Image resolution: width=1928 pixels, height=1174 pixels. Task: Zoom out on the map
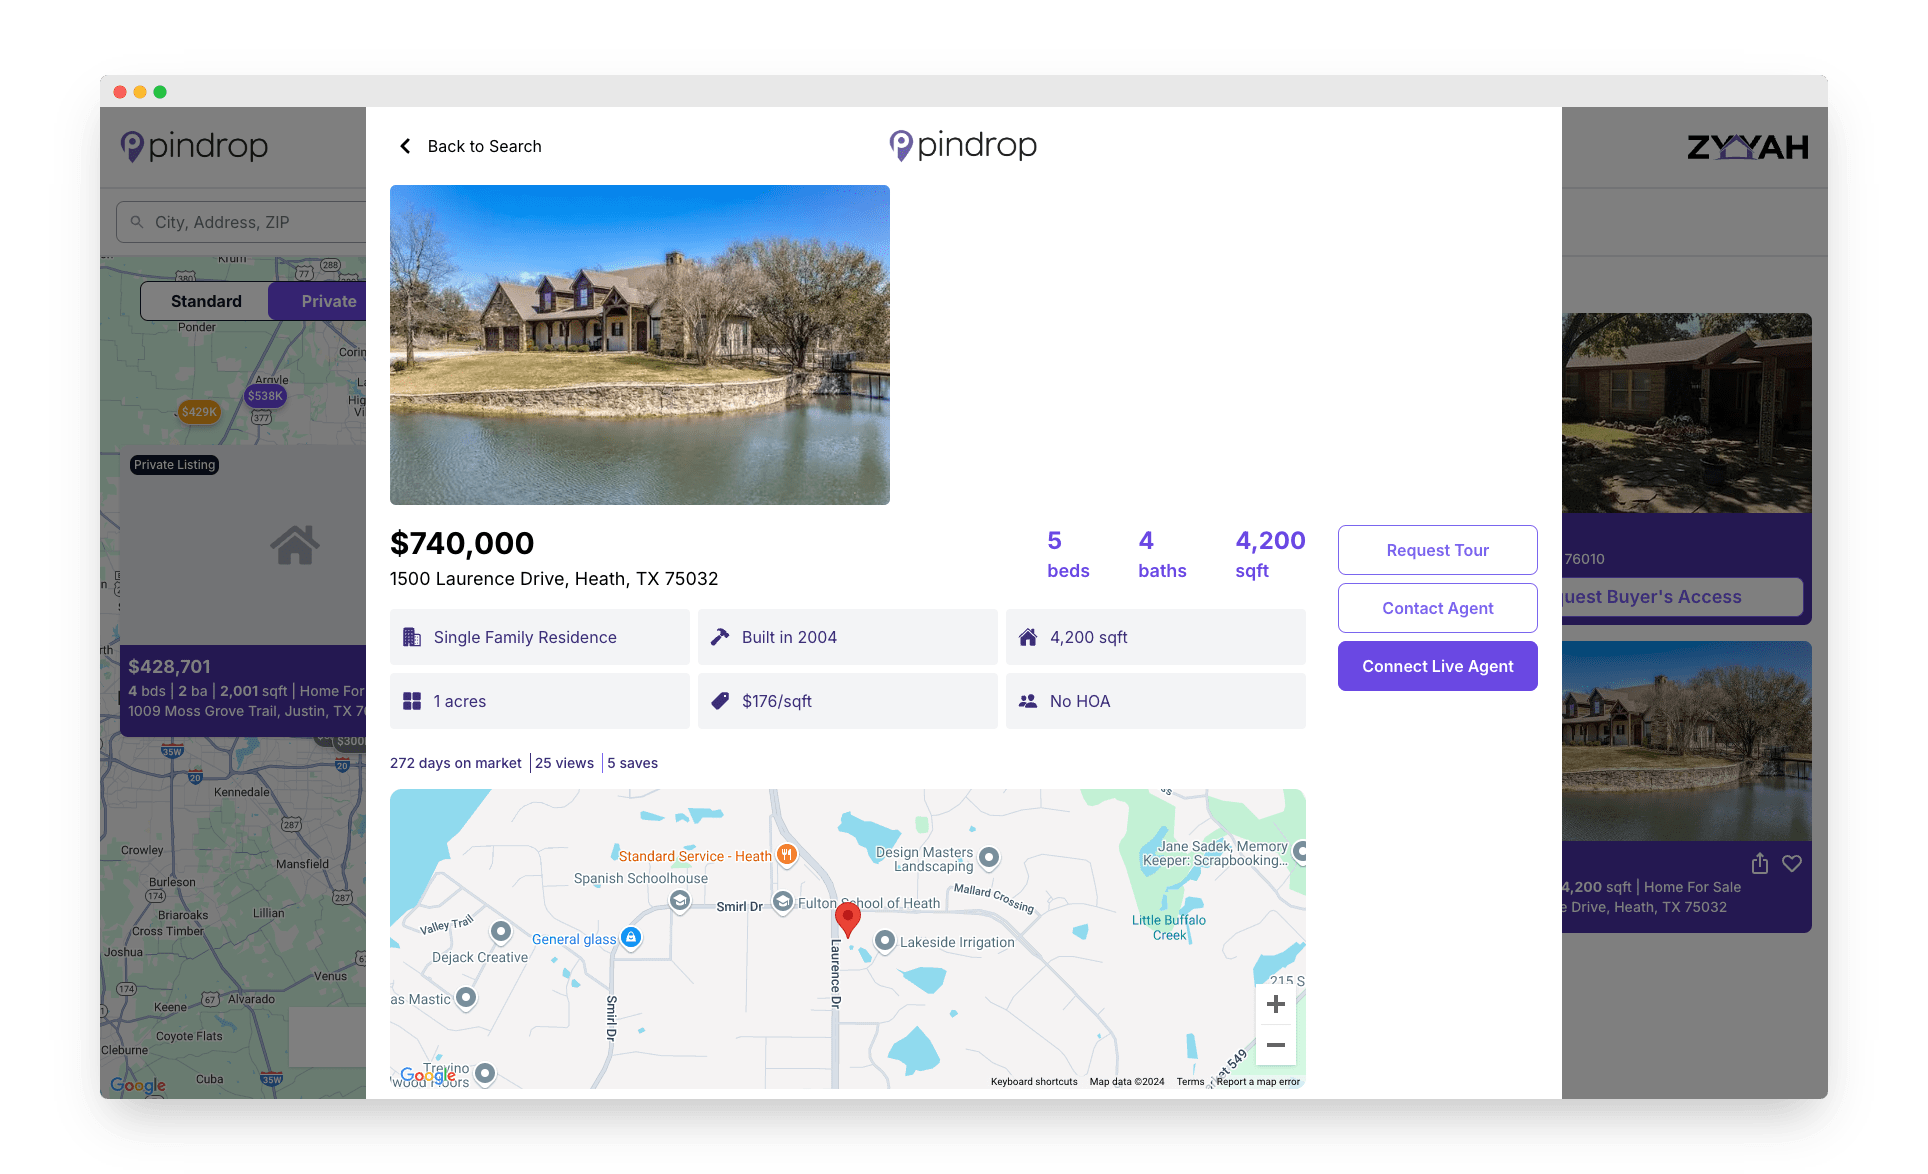pyautogui.click(x=1275, y=1045)
